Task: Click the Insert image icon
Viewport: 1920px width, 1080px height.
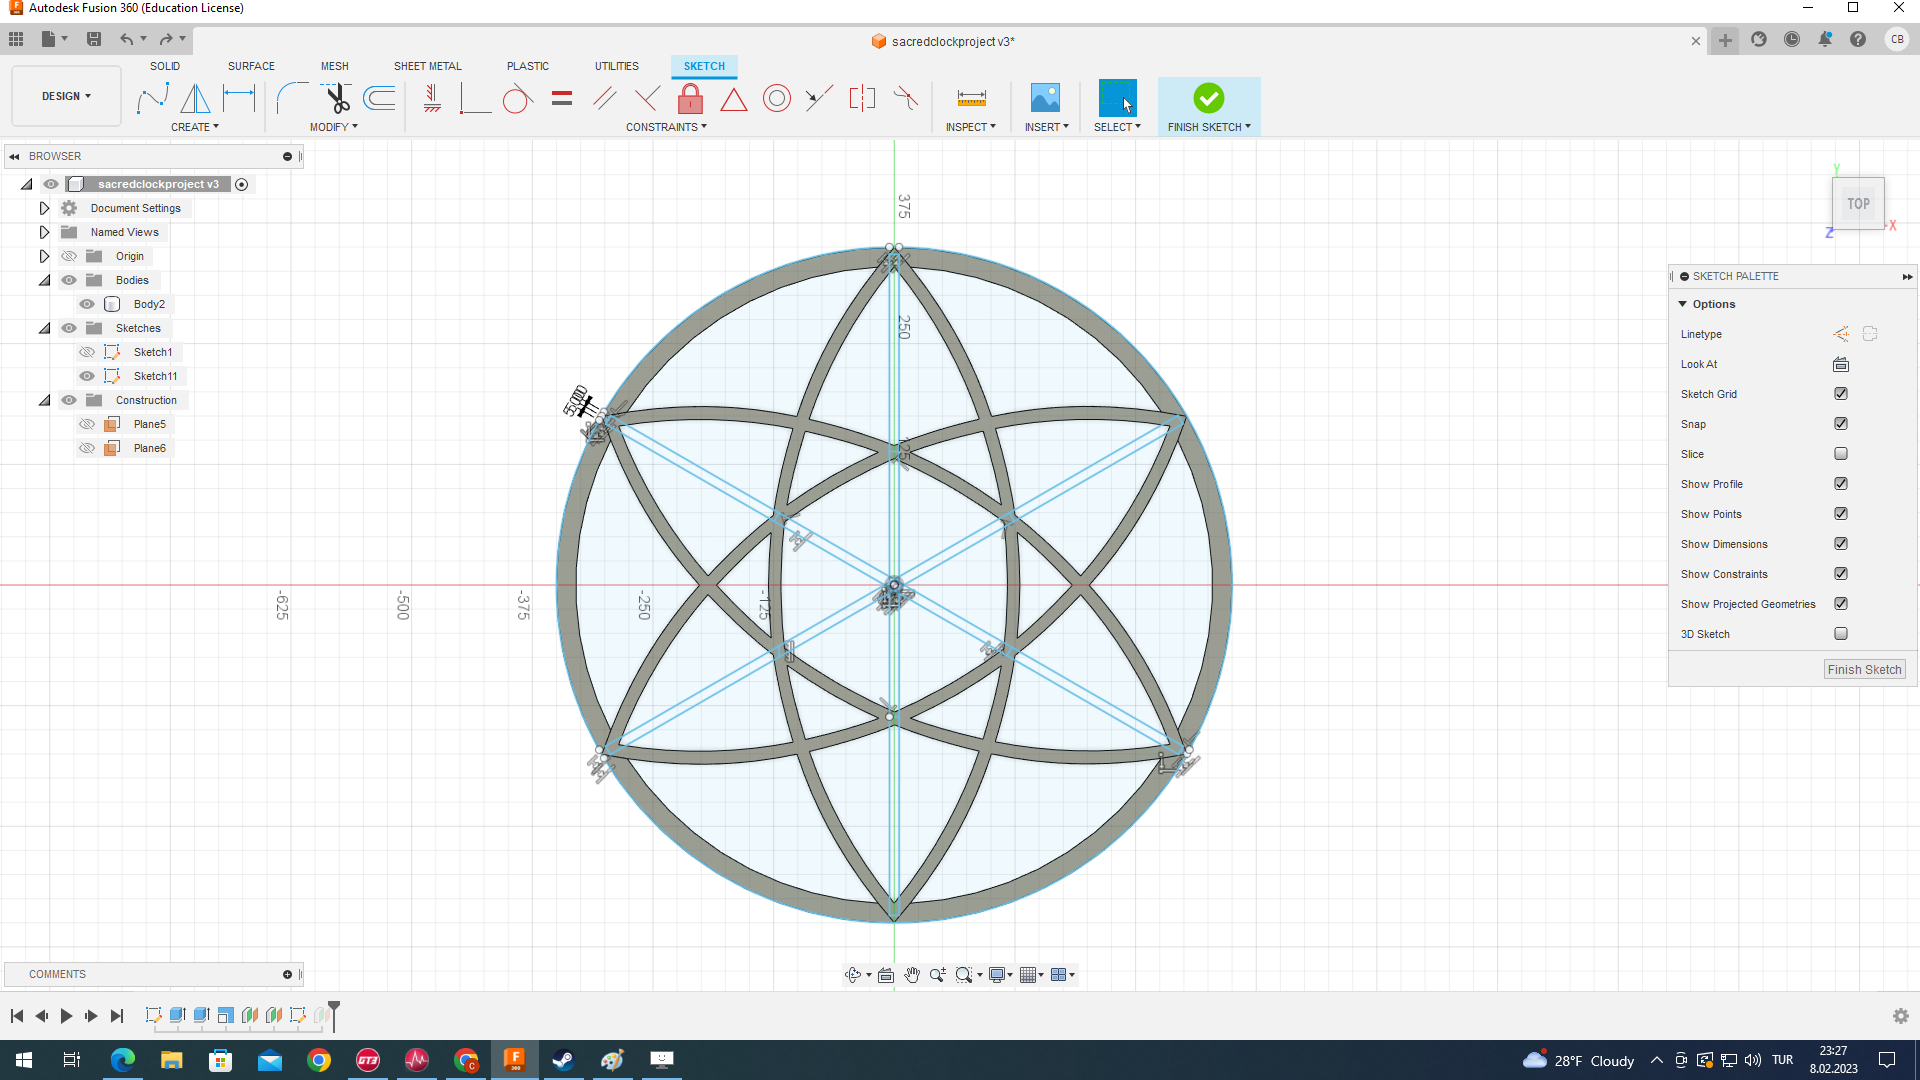Action: pos(1045,98)
